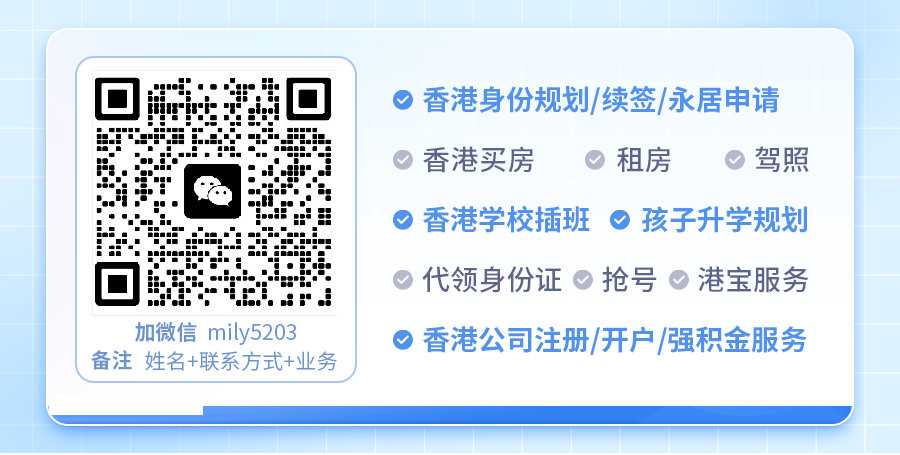Click the blue checkmark before 孩子升学规划
The width and height of the screenshot is (900, 455).
coord(620,220)
